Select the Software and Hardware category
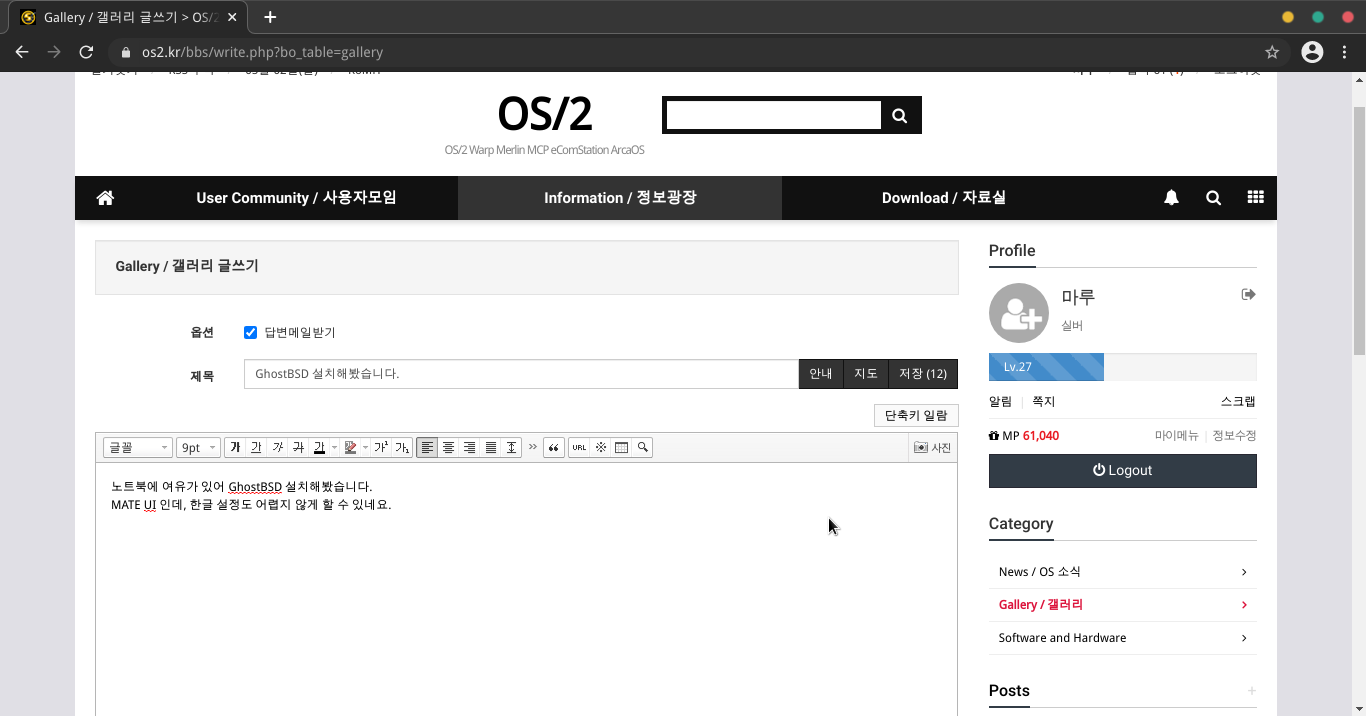This screenshot has height=716, width=1366. point(1062,638)
